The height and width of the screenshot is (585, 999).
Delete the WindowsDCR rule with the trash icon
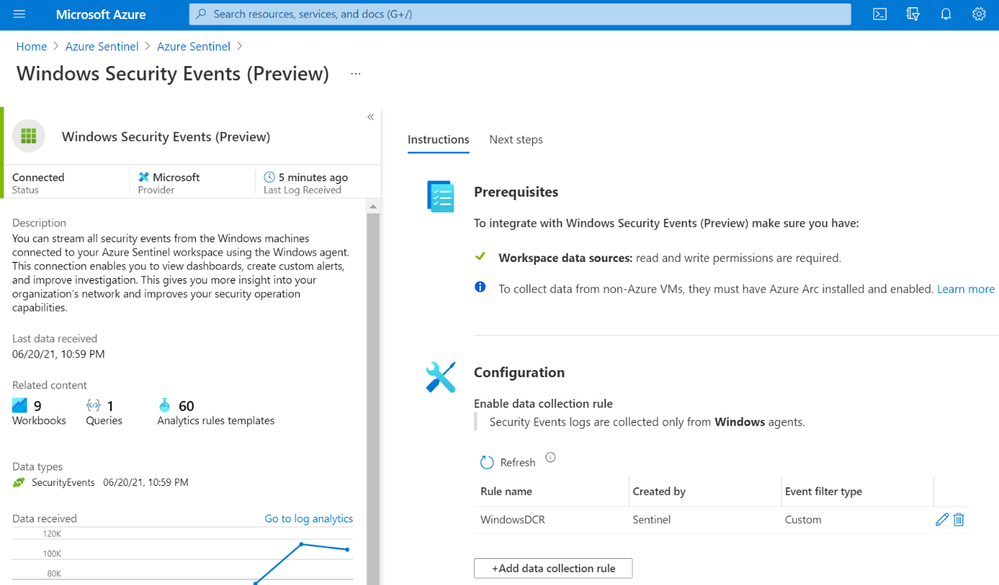pos(958,519)
